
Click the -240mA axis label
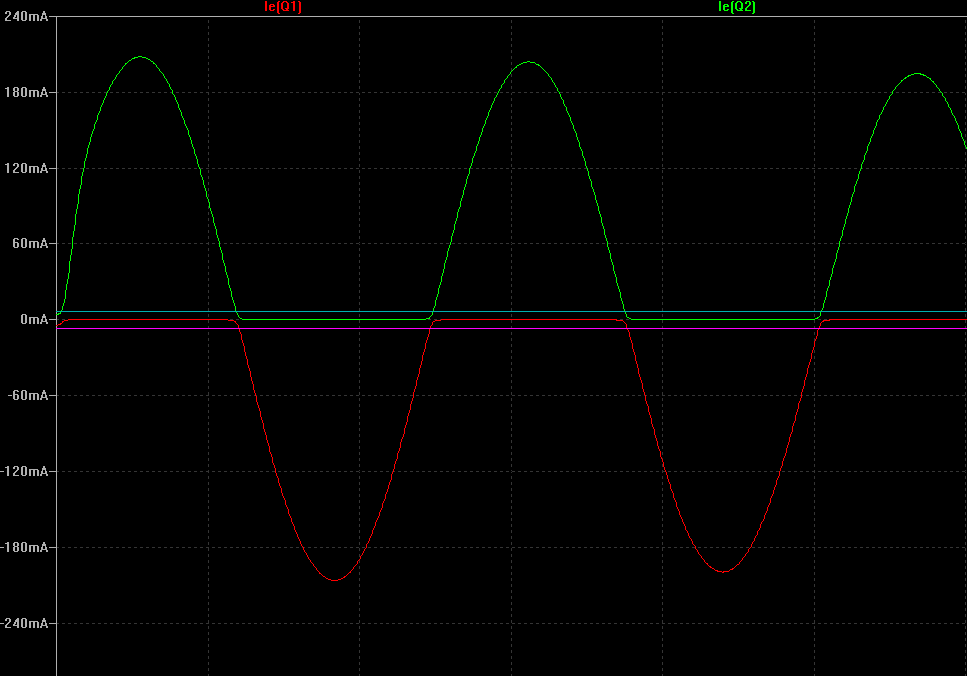coord(25,623)
